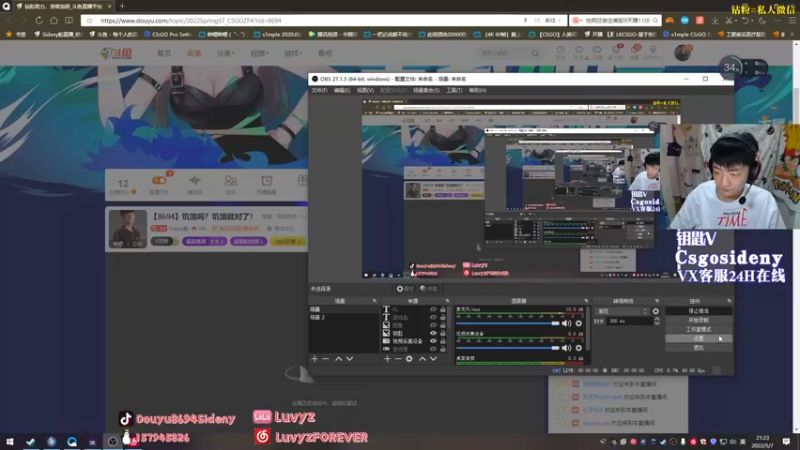Pop out the 来源 dock header icon
Image resolution: width=800 pixels, height=450 pixels.
(x=447, y=301)
